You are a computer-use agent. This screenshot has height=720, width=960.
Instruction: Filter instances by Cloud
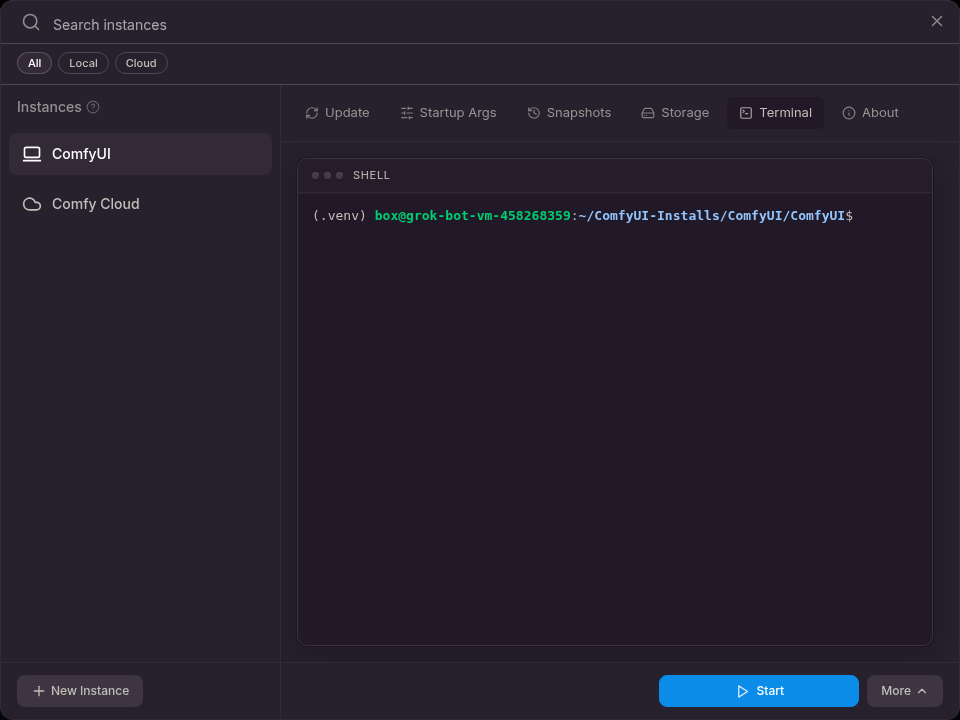tap(141, 63)
